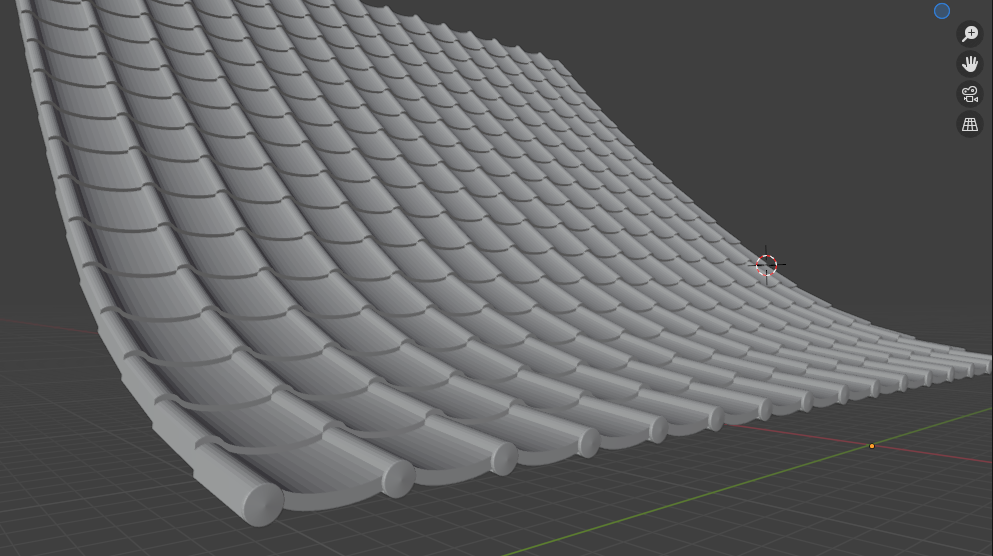The image size is (993, 556).
Task: Select the roof tile mesh at its center
Action: click(450, 250)
